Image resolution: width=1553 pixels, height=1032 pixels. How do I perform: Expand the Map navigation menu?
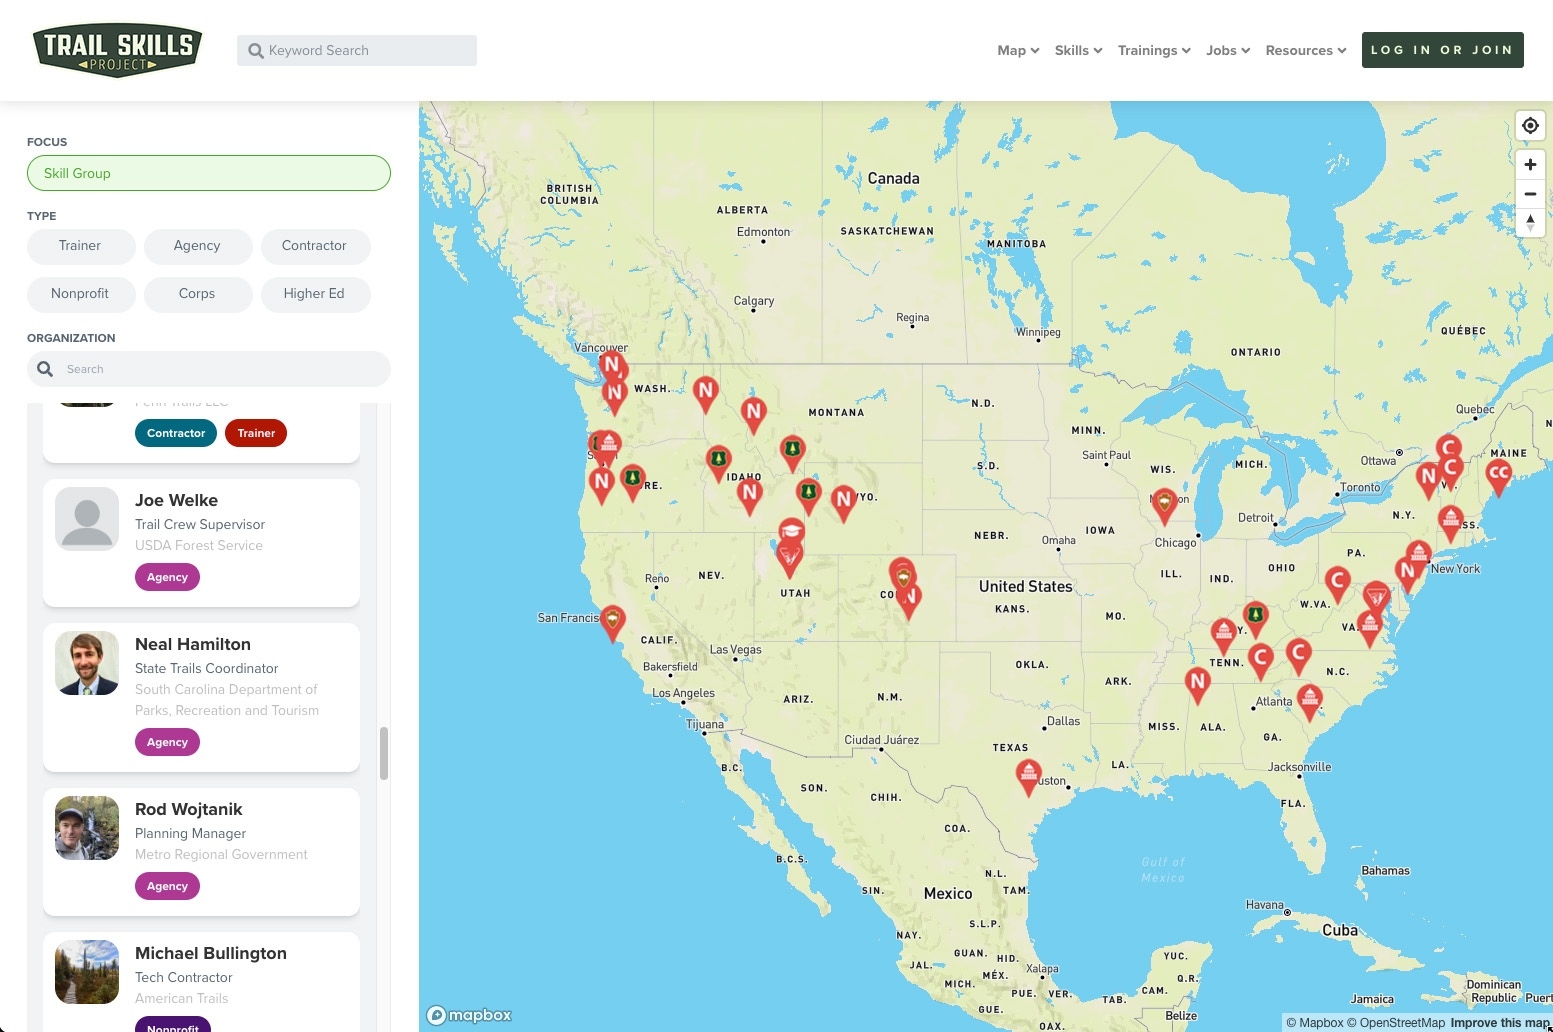click(x=1018, y=51)
